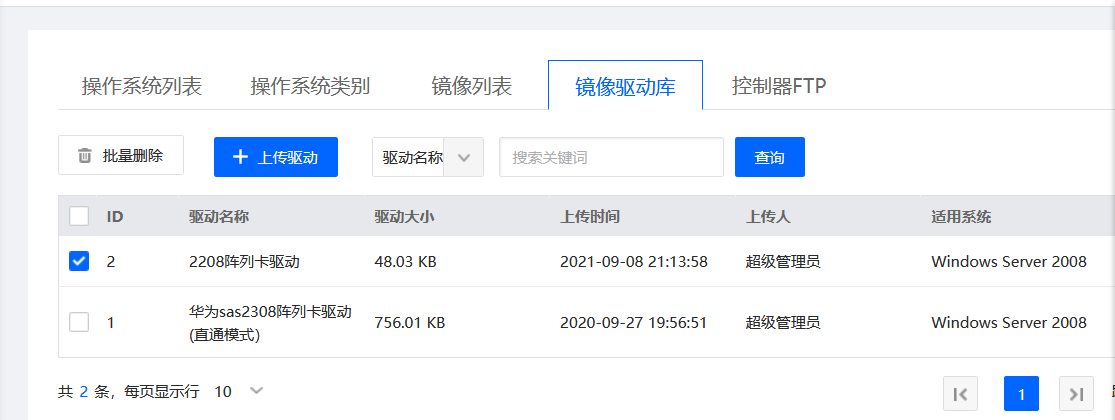Click Windows Server 2008 in the 2208阵列卡驱动 row
Viewport: 1115px width, 420px height.
pos(1009,262)
